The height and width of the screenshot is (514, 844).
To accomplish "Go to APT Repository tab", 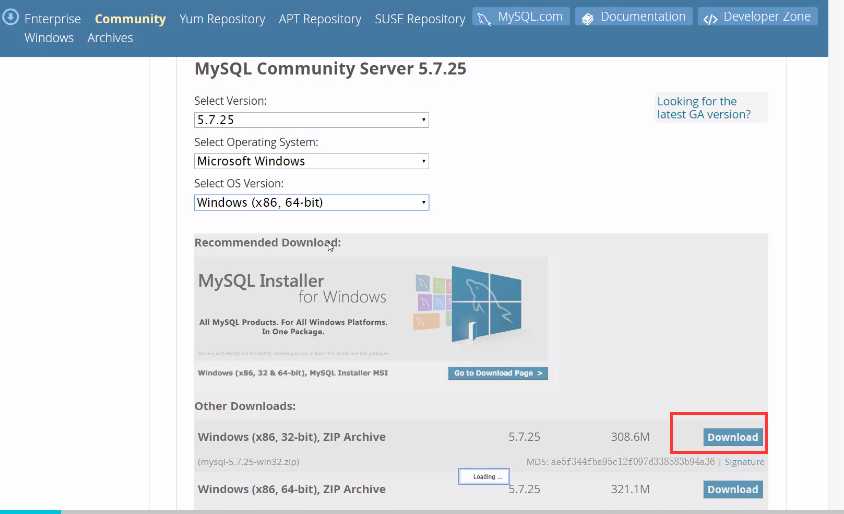I will click(320, 19).
